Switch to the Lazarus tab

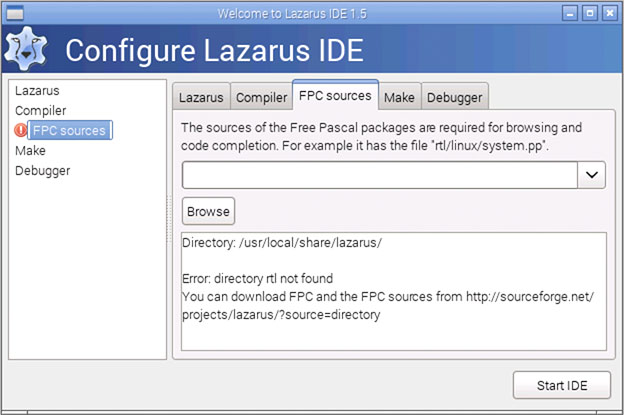click(x=201, y=97)
